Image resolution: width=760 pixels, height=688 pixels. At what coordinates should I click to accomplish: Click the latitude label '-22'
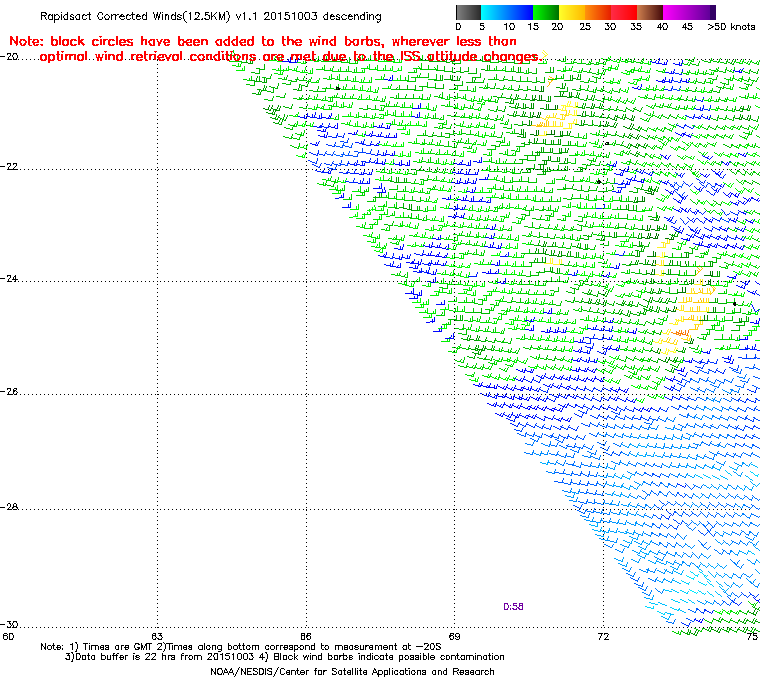(9, 166)
